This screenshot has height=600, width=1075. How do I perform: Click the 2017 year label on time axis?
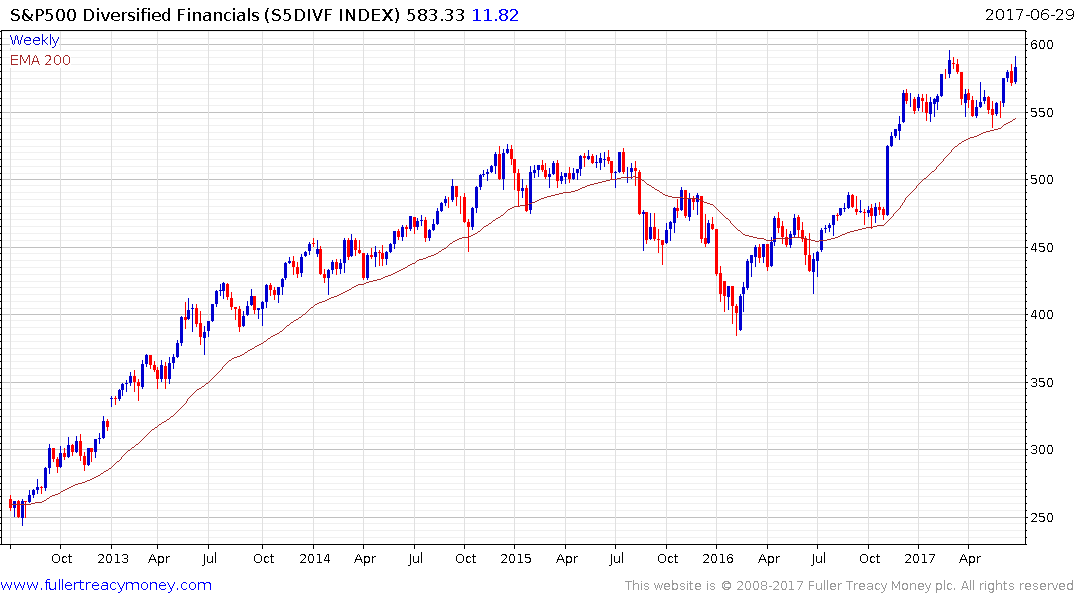coord(919,558)
